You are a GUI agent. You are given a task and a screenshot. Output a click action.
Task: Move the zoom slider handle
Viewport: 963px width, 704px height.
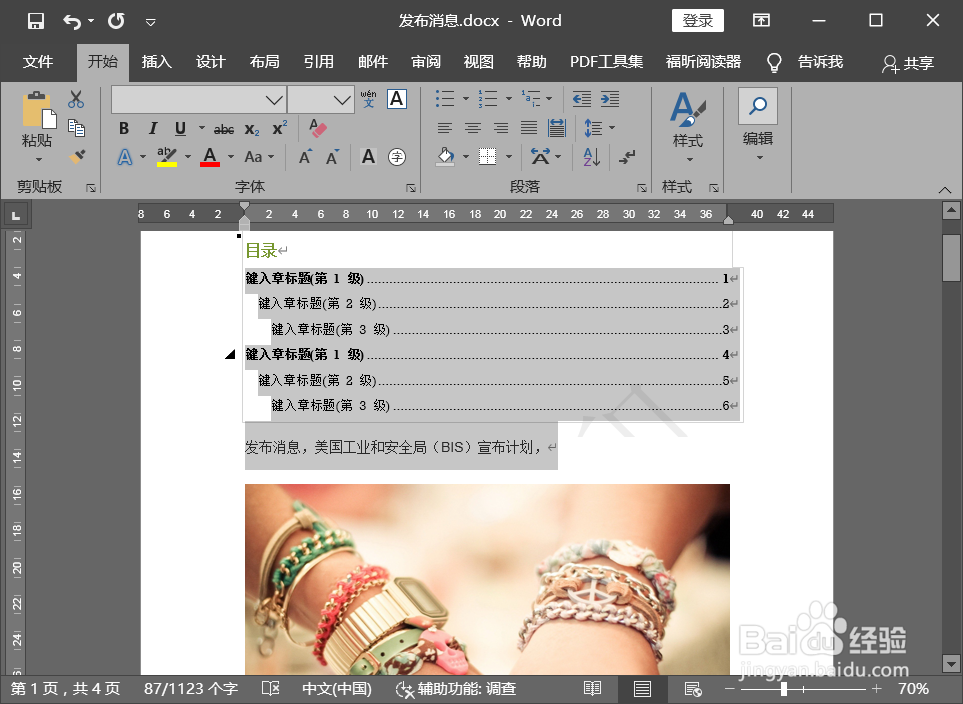coord(784,689)
